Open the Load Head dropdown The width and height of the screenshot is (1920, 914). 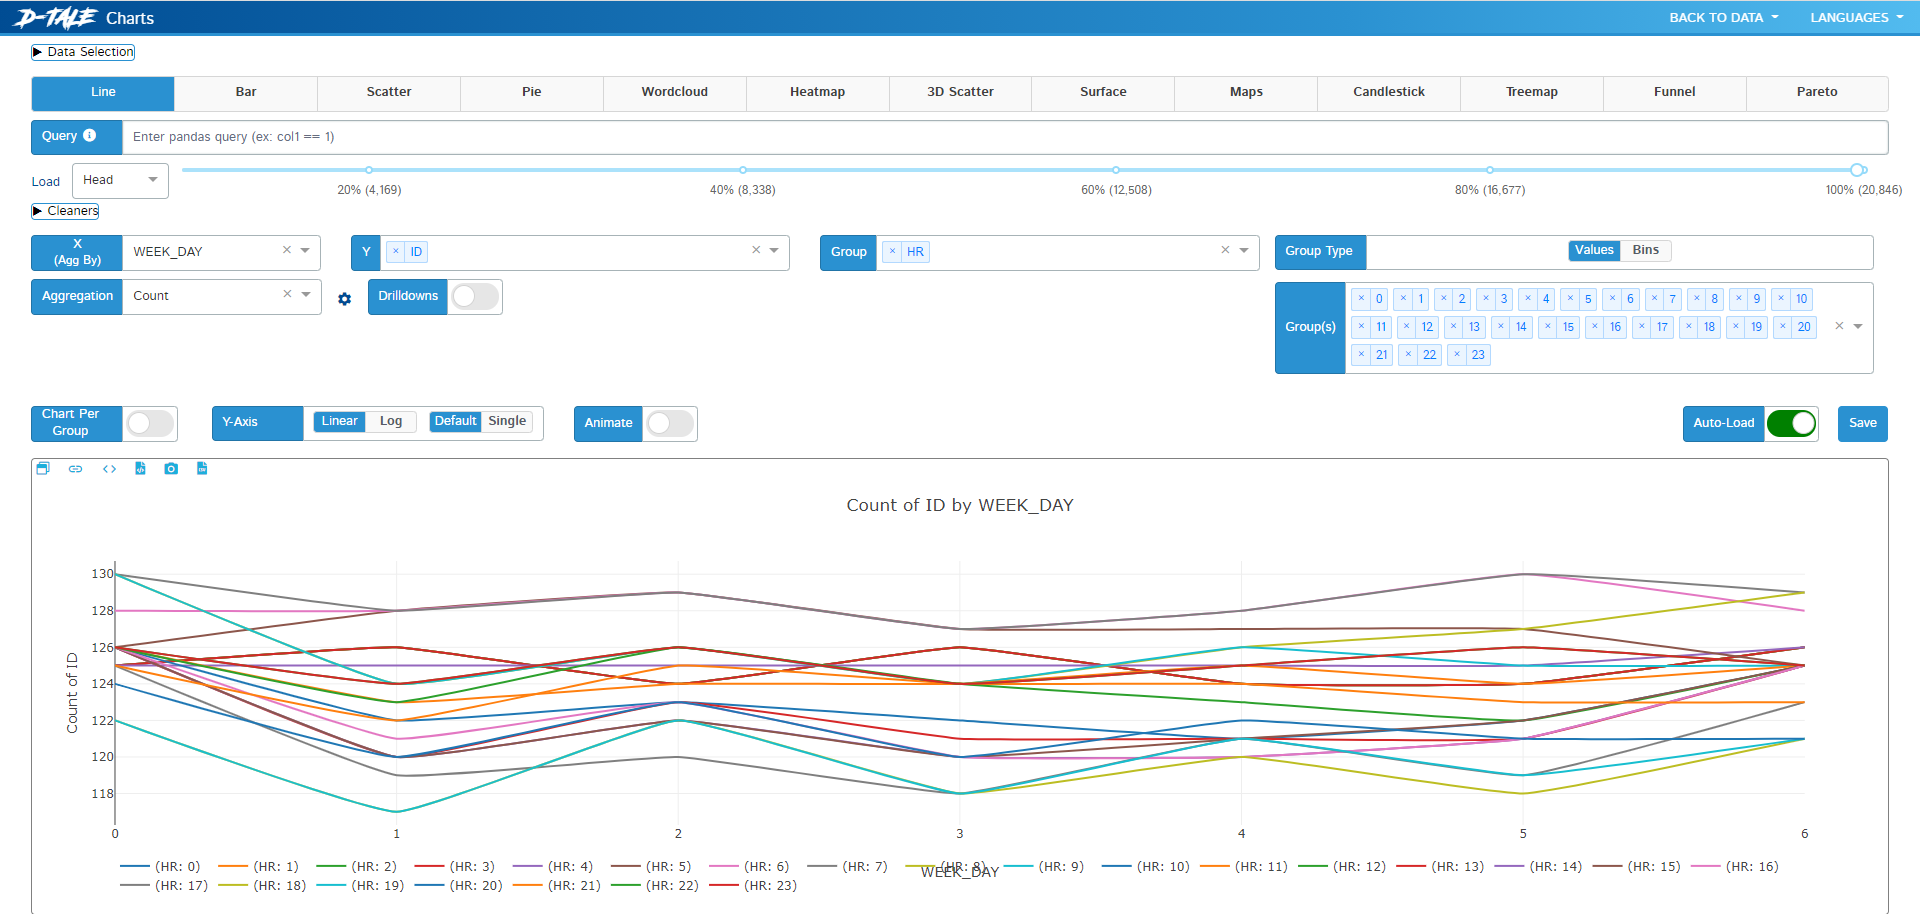pyautogui.click(x=120, y=180)
